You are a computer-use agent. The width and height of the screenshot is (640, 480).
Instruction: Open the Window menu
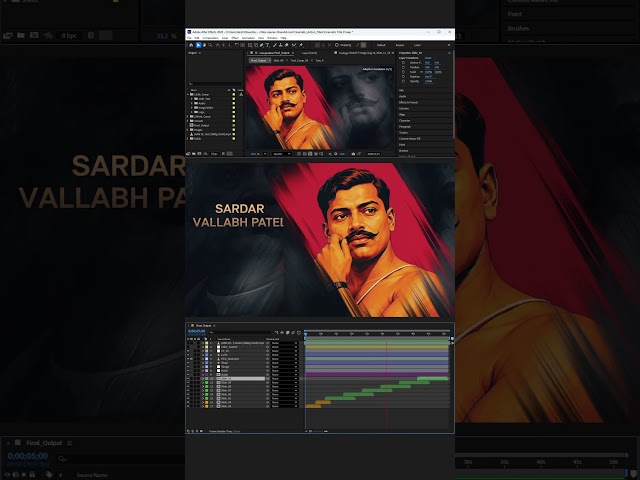tap(272, 38)
